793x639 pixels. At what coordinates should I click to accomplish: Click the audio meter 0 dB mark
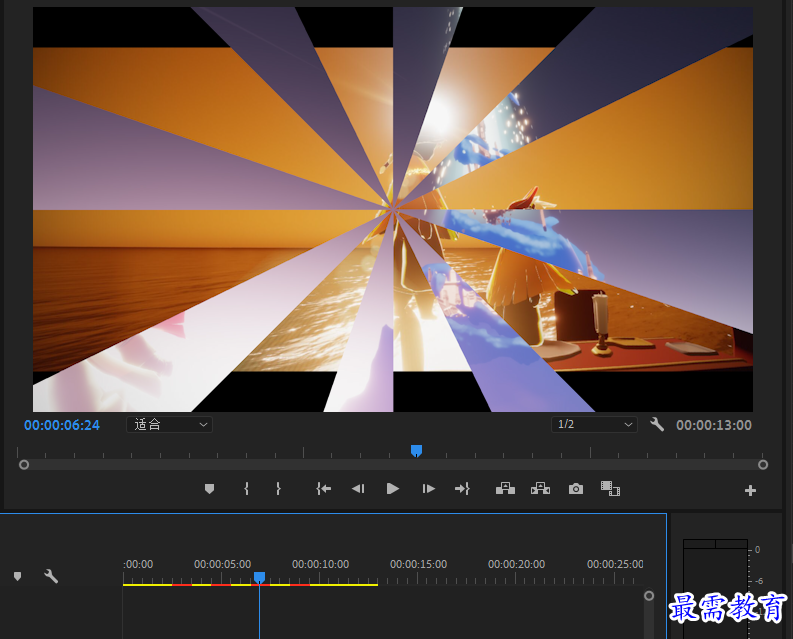click(757, 549)
